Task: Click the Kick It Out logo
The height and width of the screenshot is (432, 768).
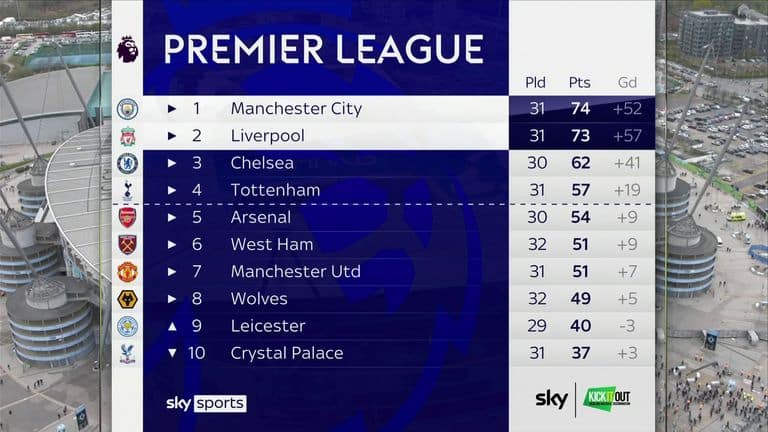Action: pyautogui.click(x=607, y=399)
